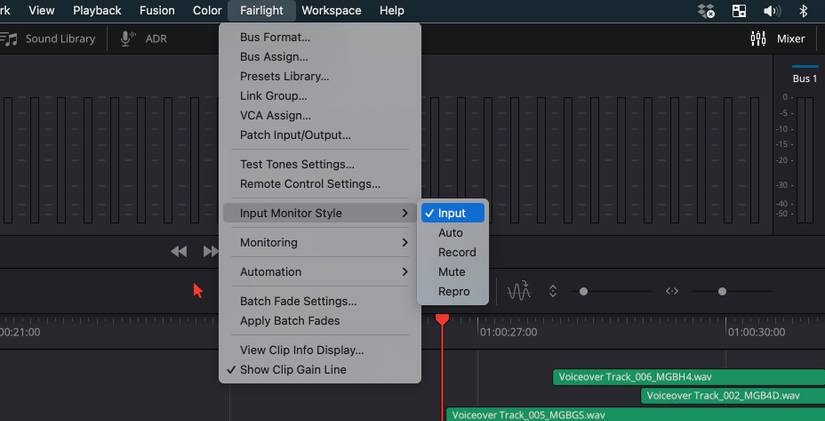
Task: Click the horizontal zoom arrows icon
Action: point(672,291)
